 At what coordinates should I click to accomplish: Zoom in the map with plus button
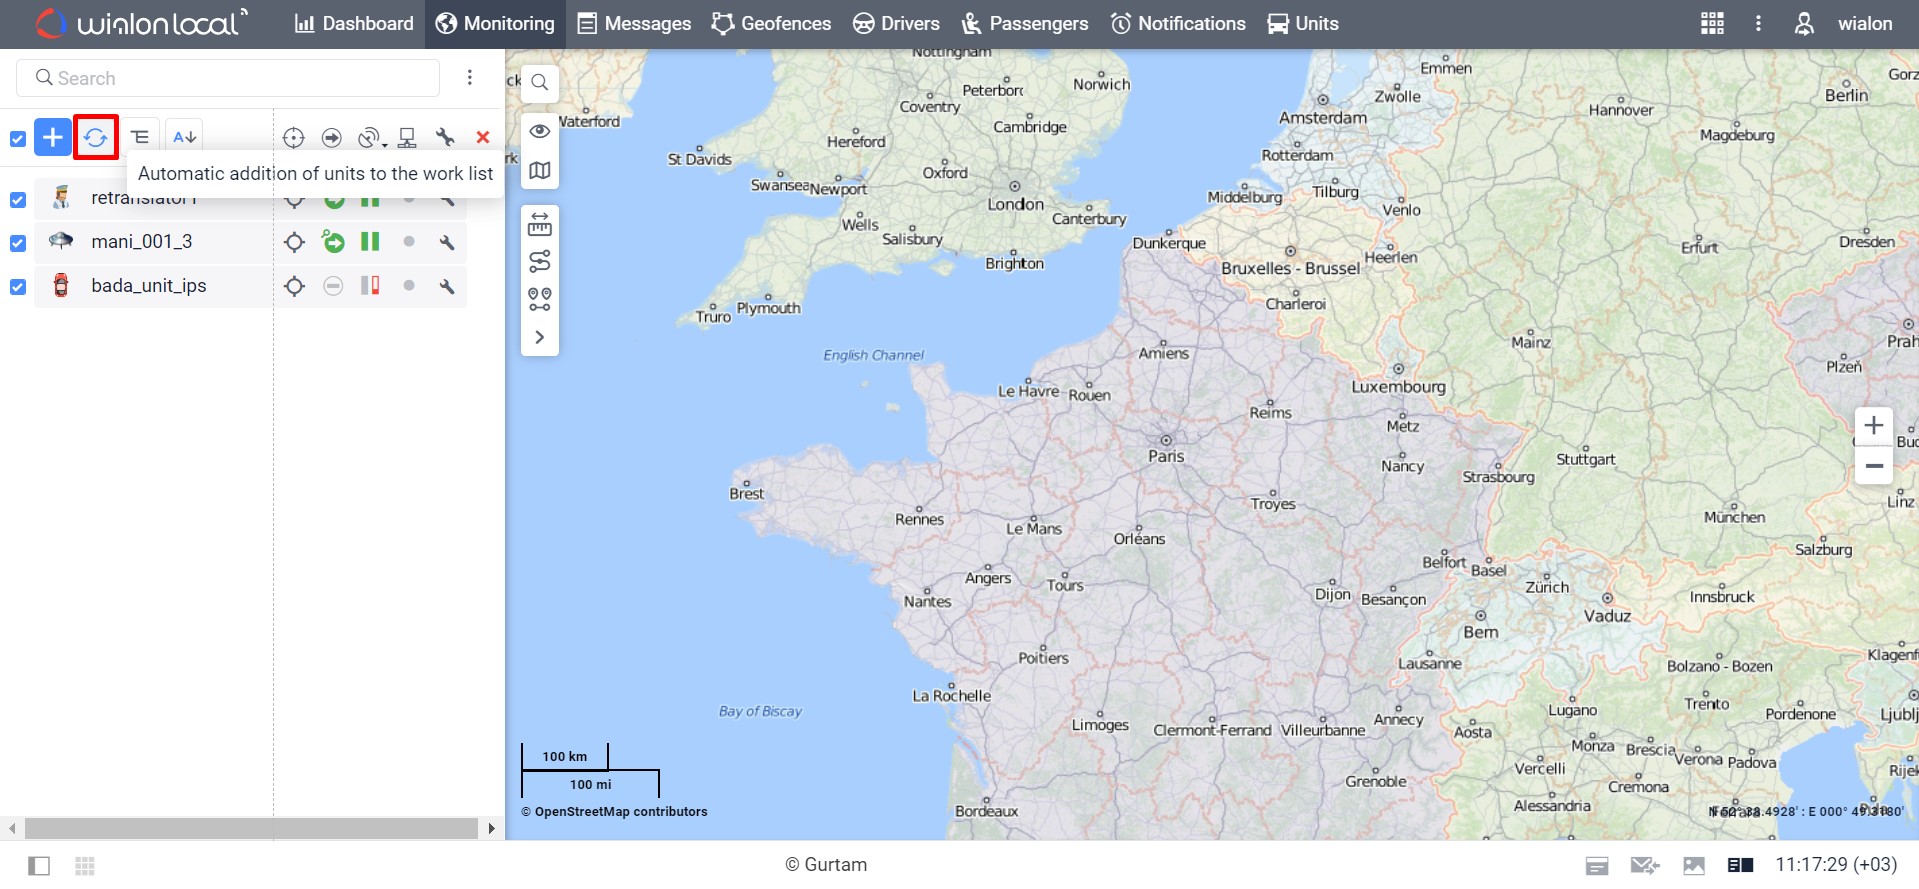point(1873,425)
